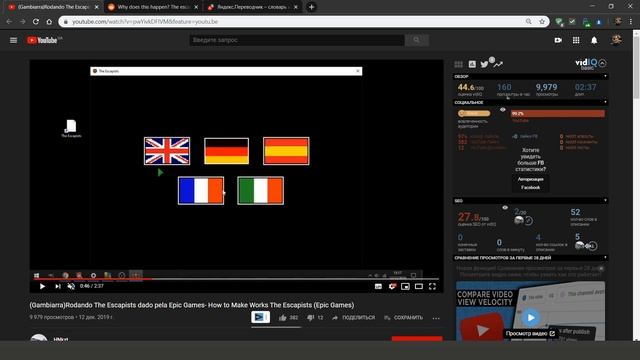Switch to the Gambiarra Rodando The Escapists tab
Viewport: 640px width, 360px height.
click(x=54, y=7)
